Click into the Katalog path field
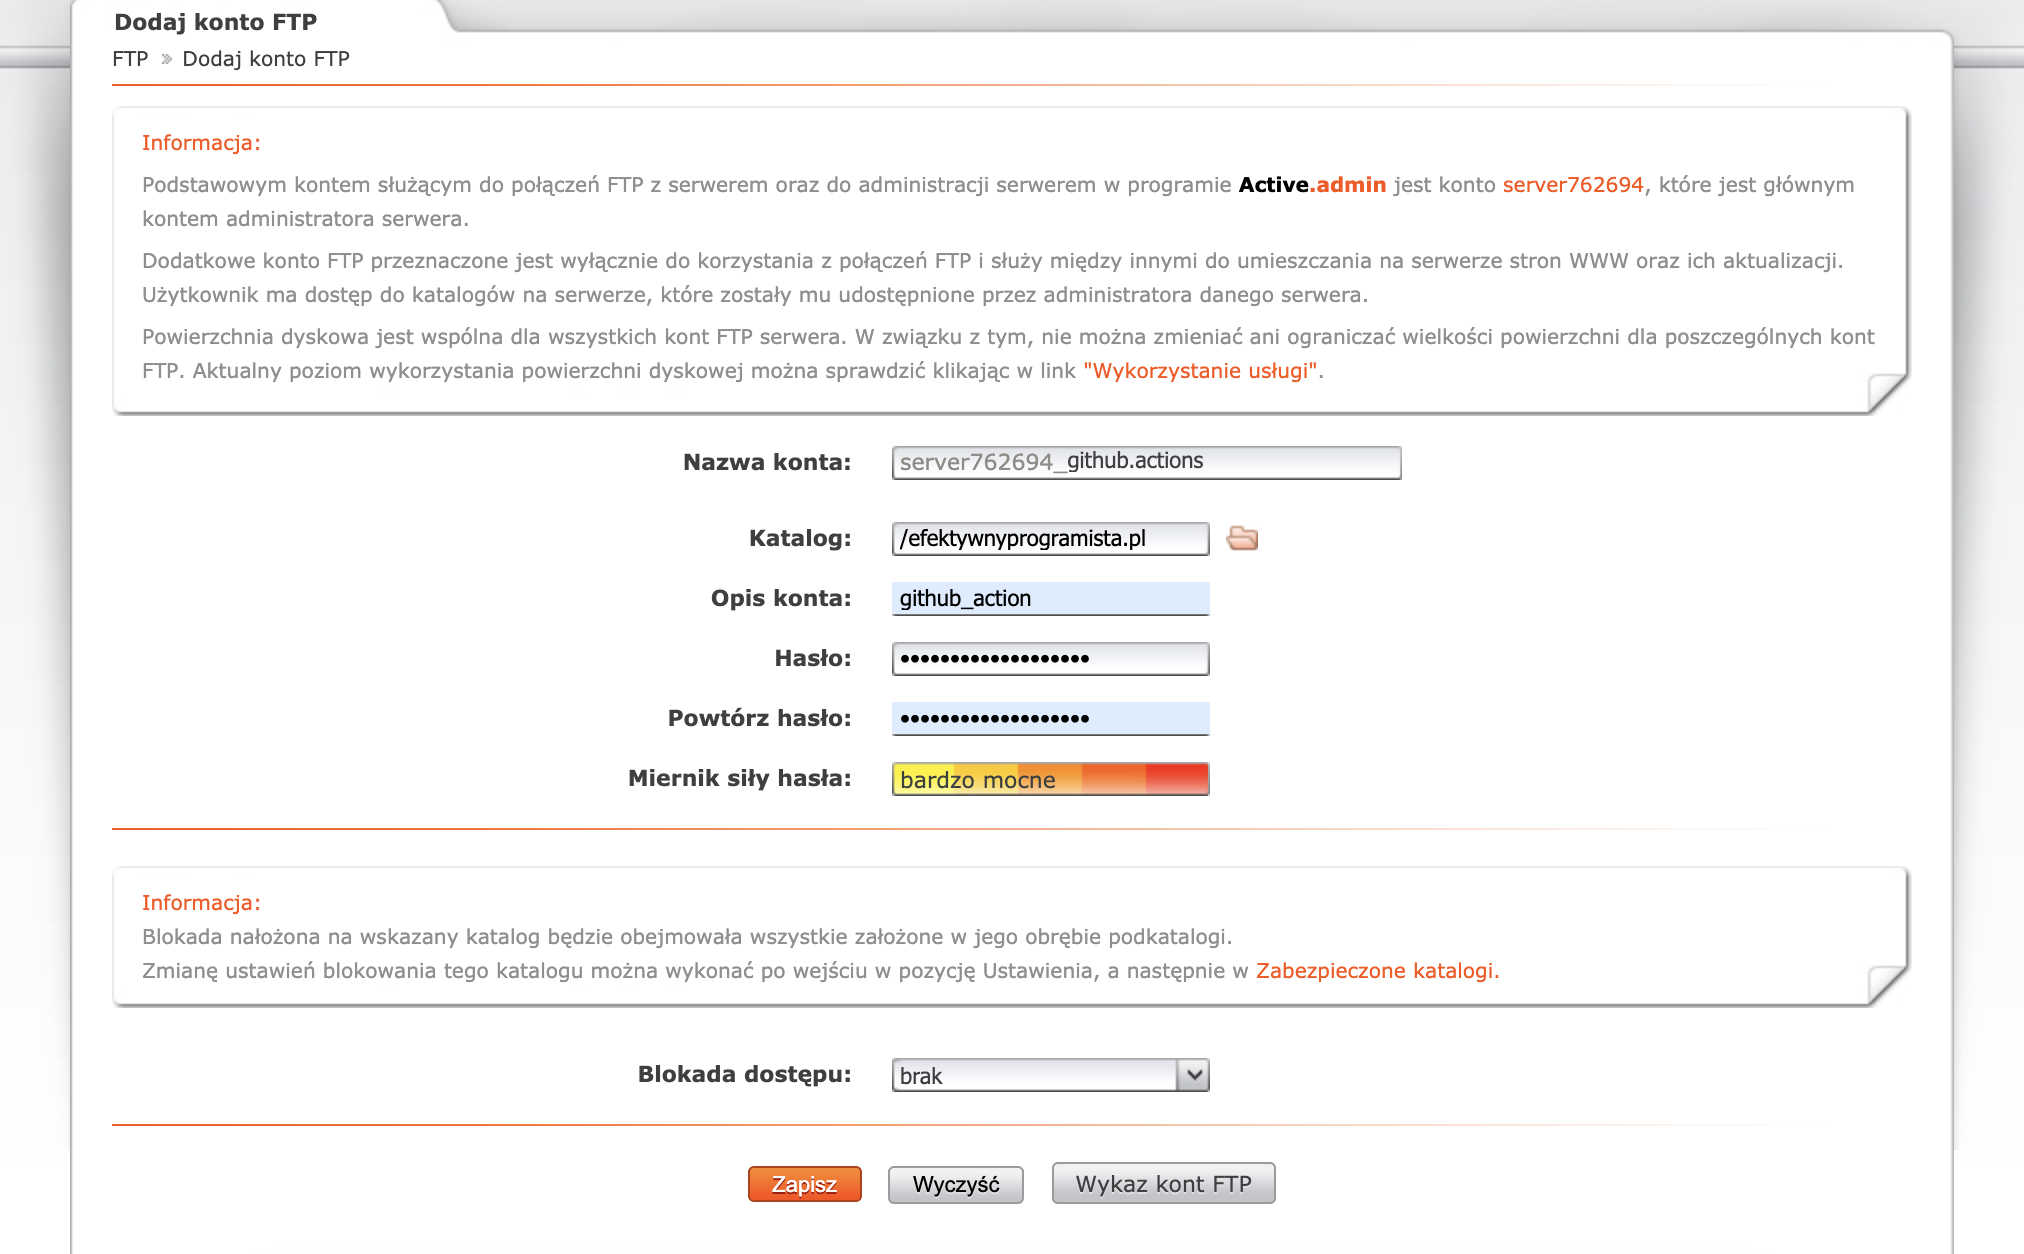 click(1050, 539)
